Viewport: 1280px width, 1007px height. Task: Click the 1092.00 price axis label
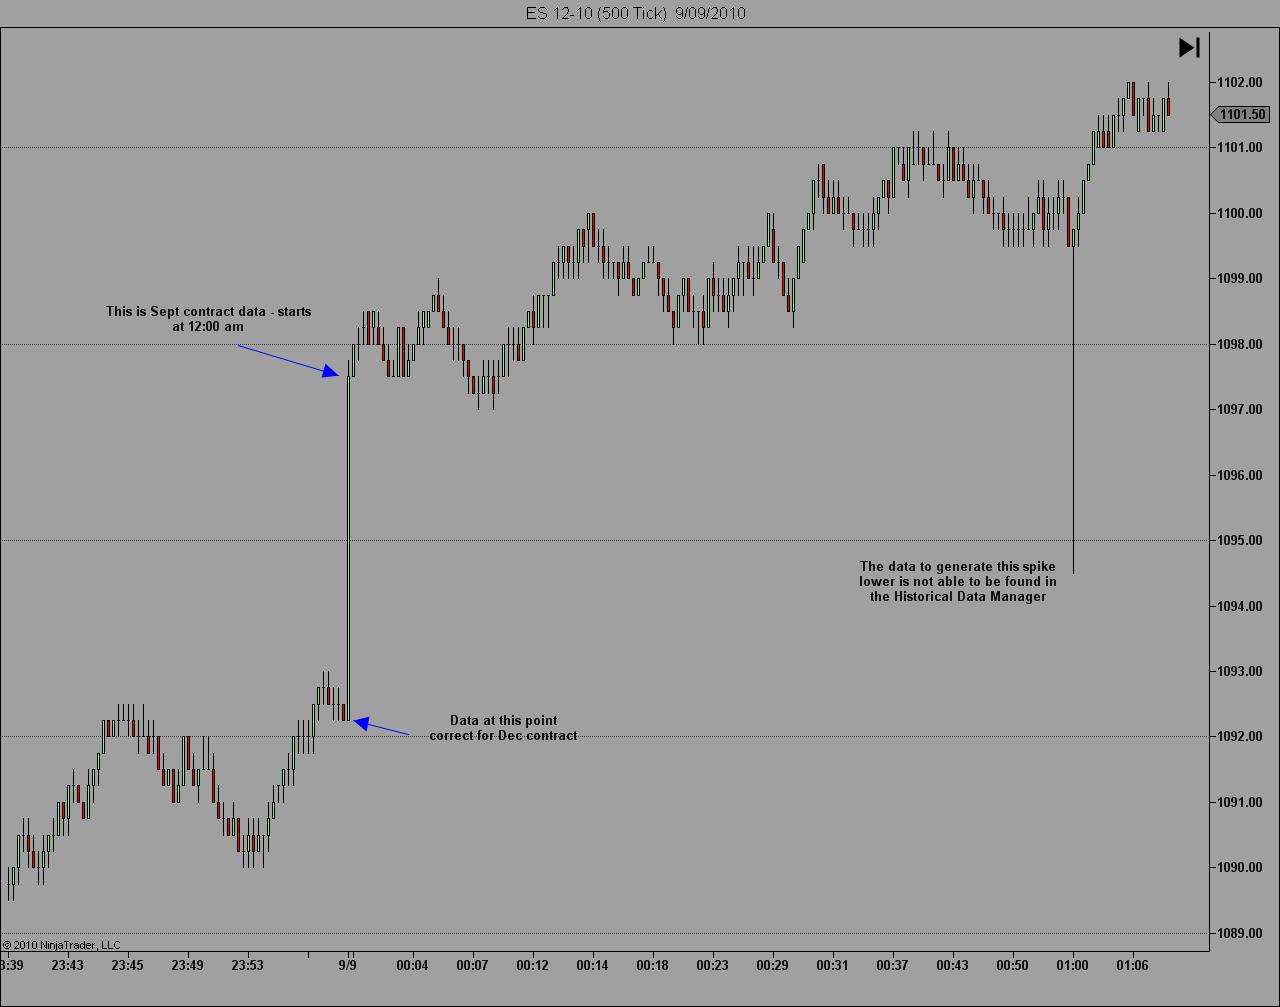[x=1240, y=737]
